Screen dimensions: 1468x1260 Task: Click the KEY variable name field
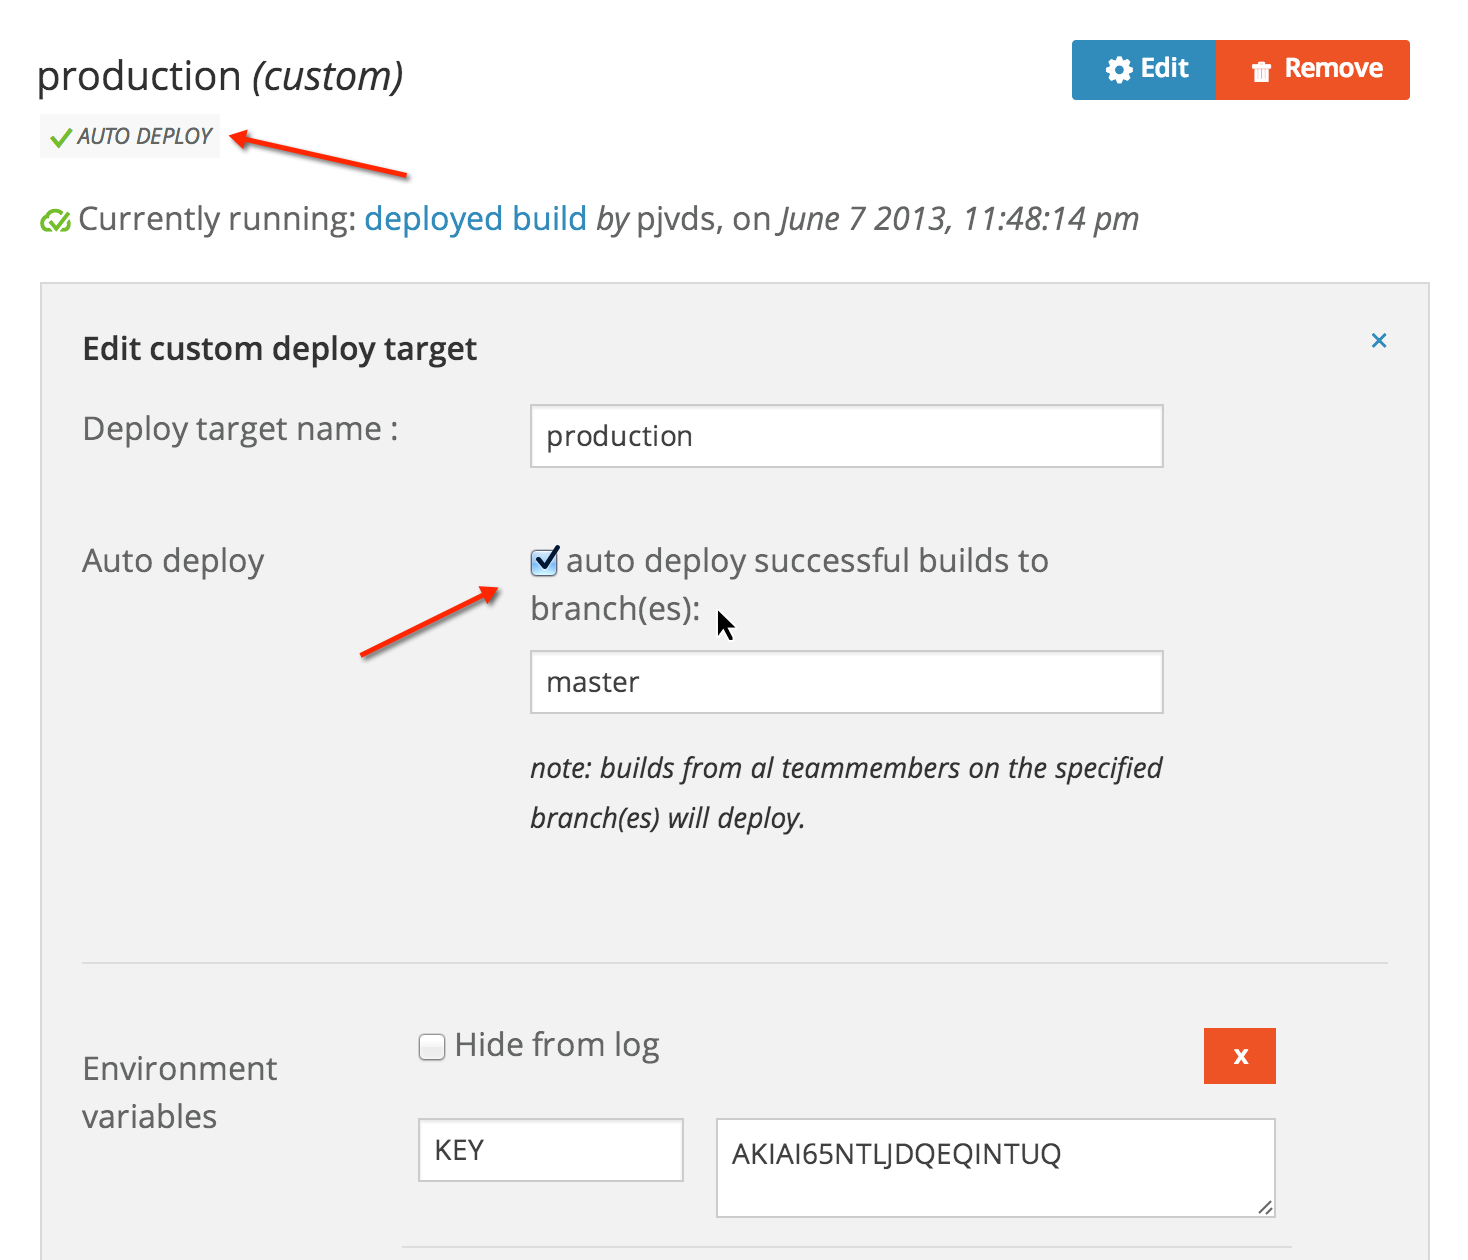(551, 1150)
